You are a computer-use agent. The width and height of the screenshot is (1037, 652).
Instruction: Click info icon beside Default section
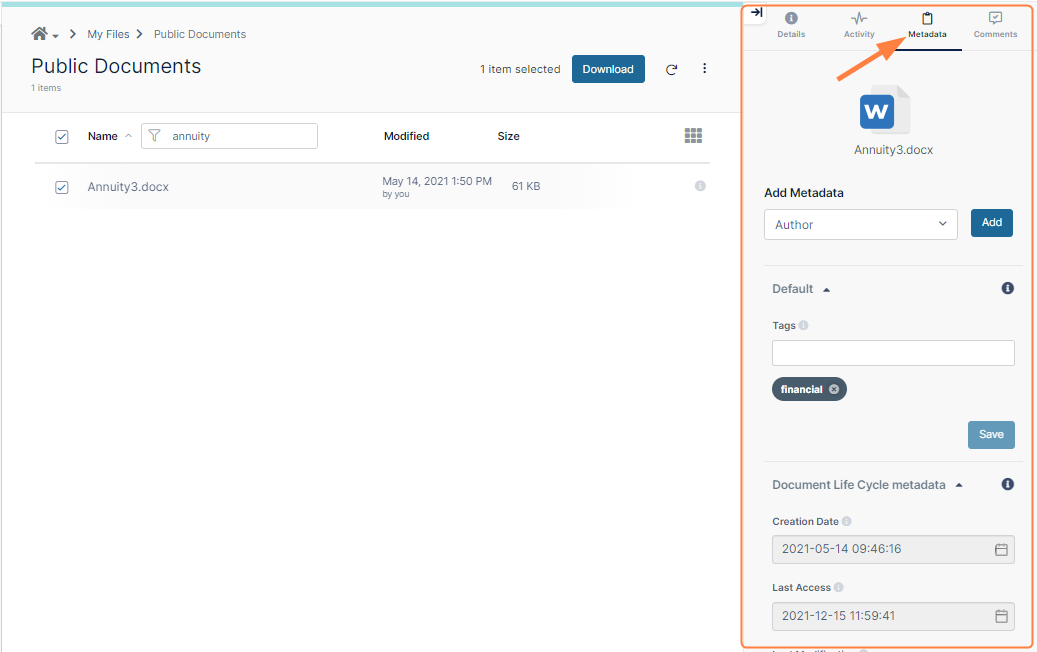(x=1007, y=288)
